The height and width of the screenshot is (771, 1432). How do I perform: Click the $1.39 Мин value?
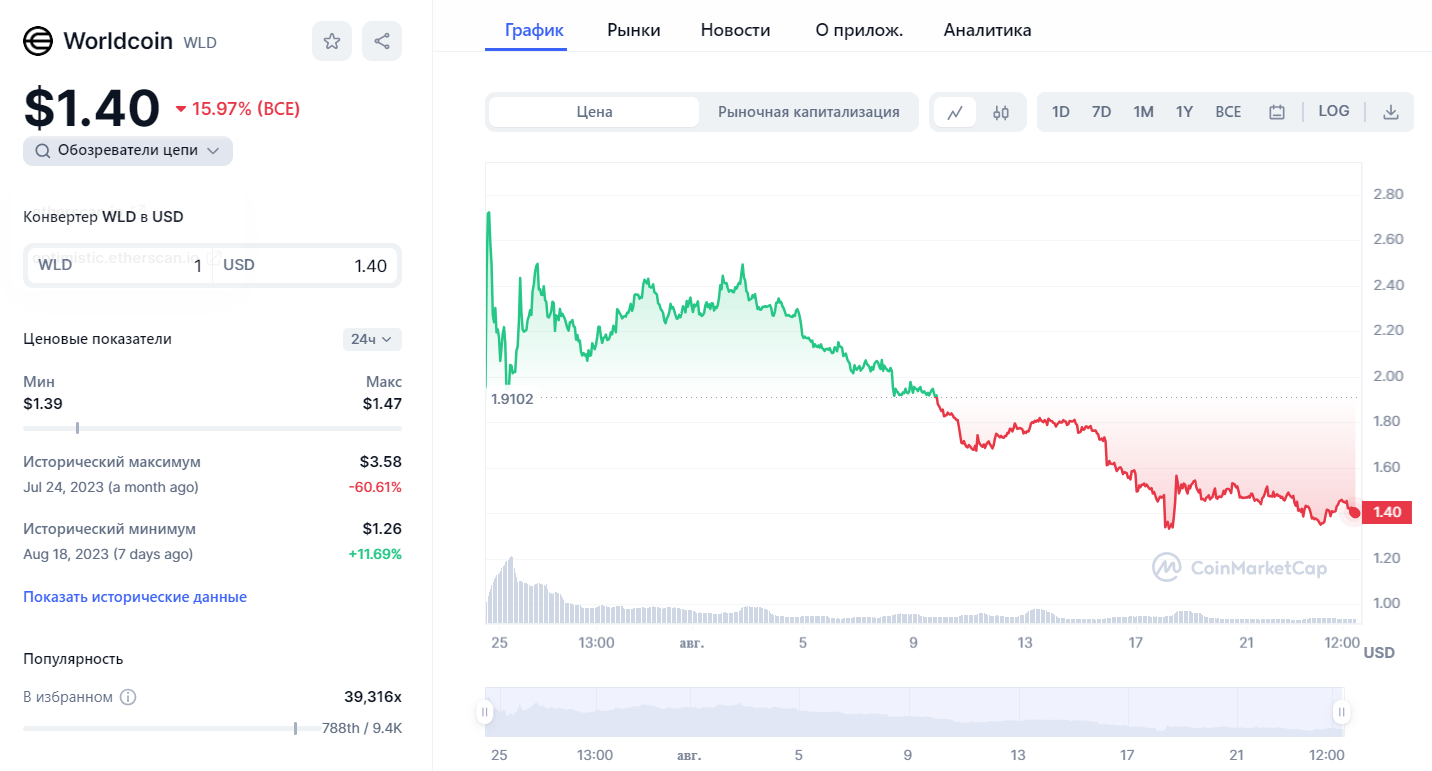[43, 404]
